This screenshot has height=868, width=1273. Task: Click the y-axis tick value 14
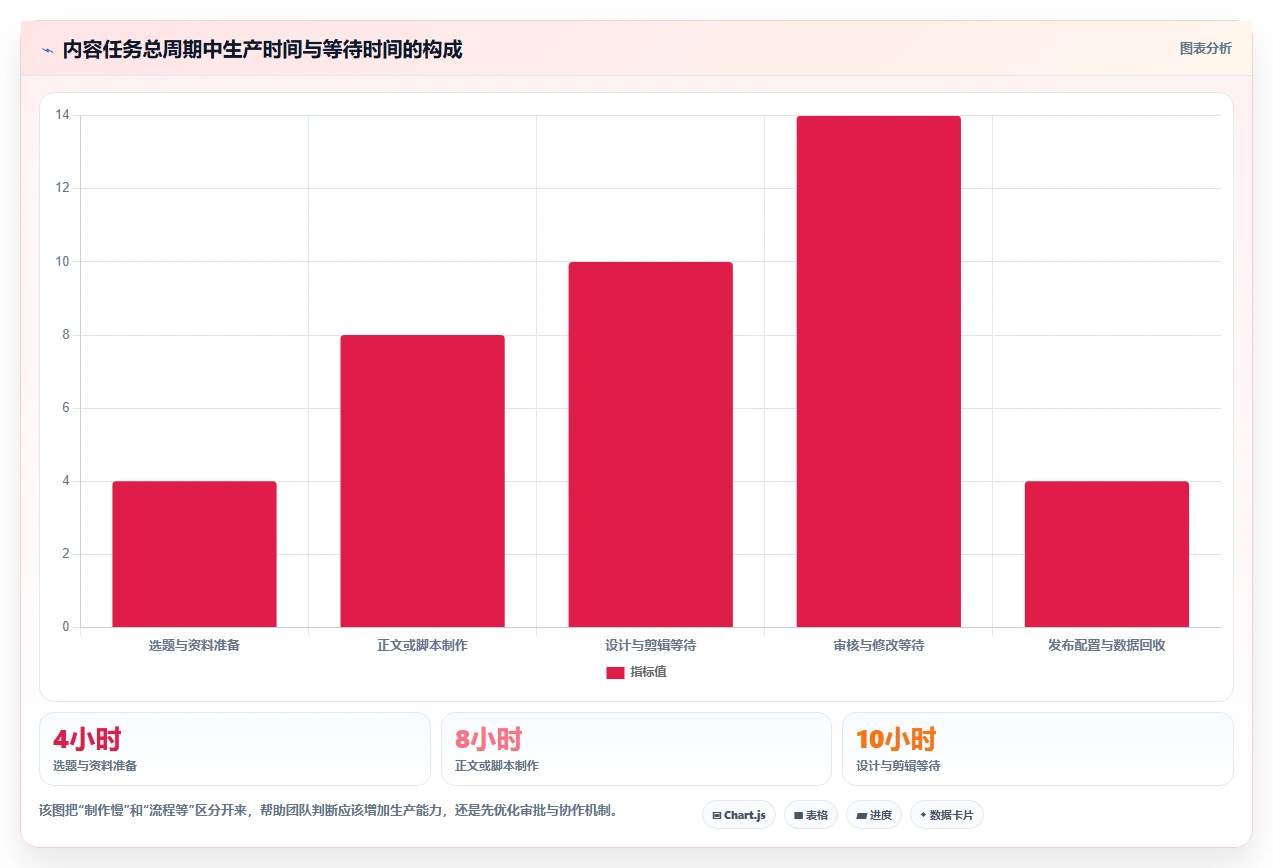click(62, 115)
